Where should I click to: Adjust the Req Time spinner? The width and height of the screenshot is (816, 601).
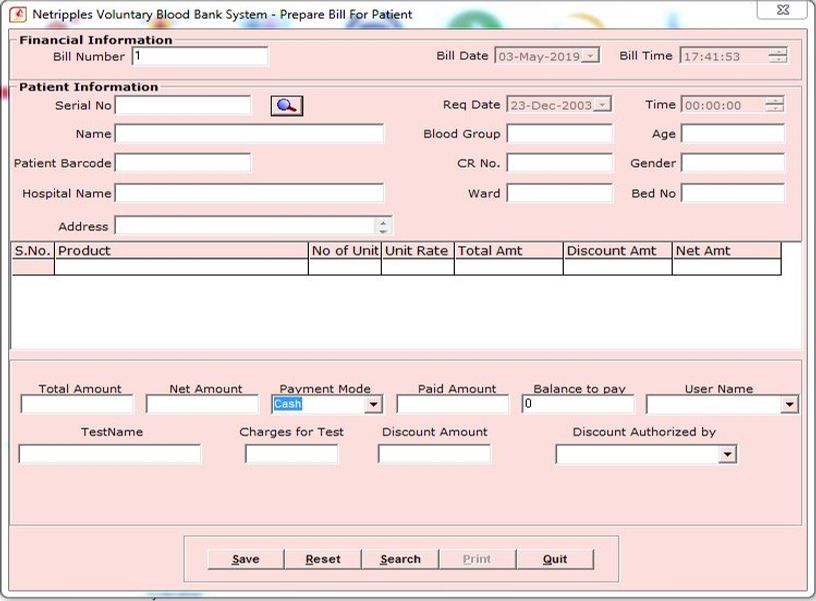(774, 105)
